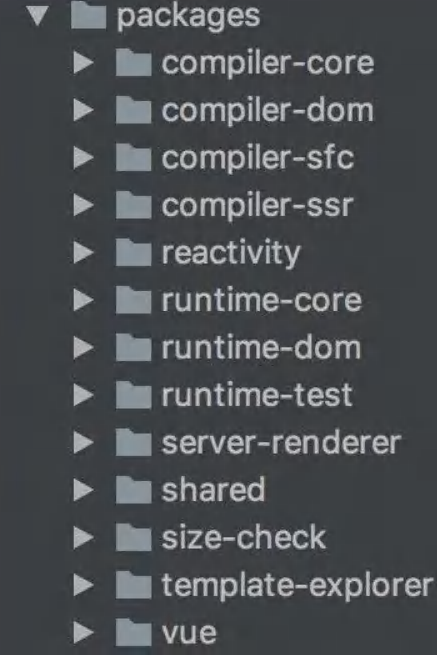Click the runtime-core folder icon
This screenshot has height=655, width=437.
pos(133,300)
